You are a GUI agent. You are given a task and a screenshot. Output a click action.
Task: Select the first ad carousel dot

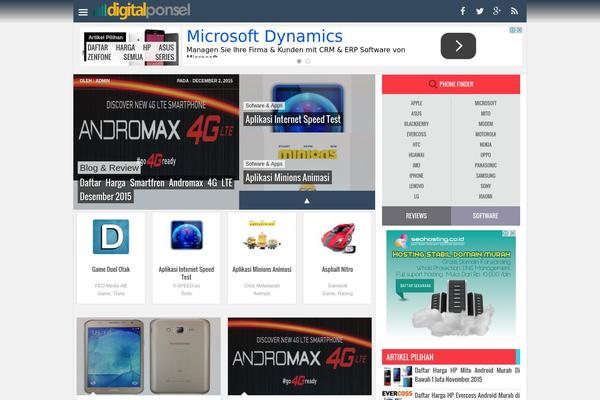299,61
